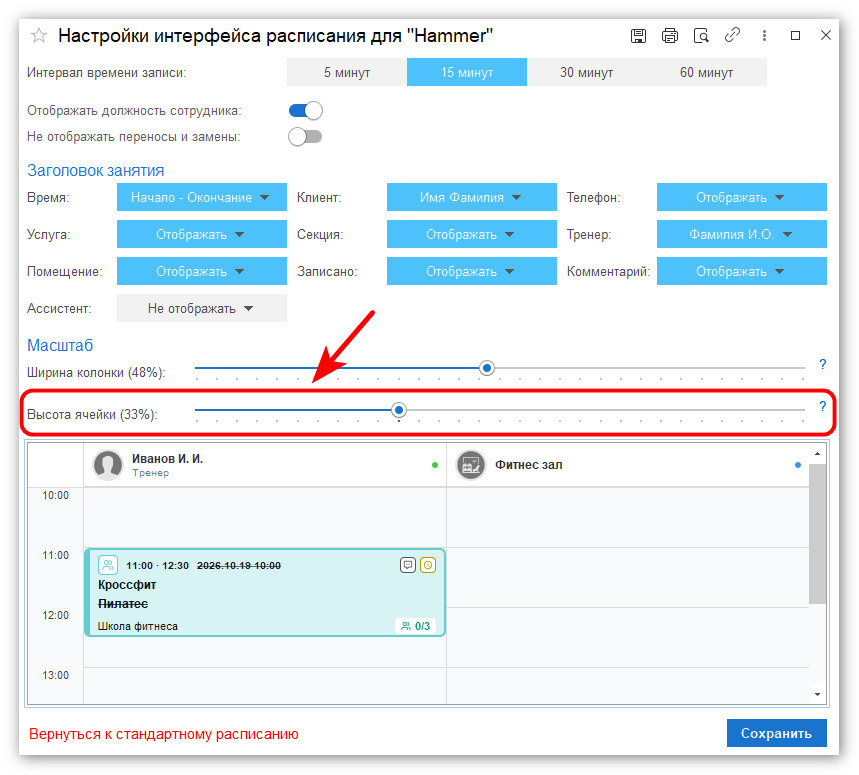Select the 60 минут interval
Viewport: 859px width, 775px height.
click(x=707, y=72)
